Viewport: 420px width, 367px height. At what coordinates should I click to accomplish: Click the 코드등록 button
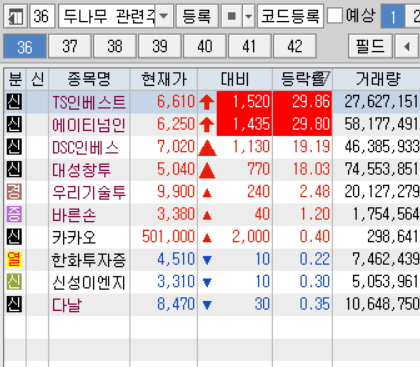[290, 16]
